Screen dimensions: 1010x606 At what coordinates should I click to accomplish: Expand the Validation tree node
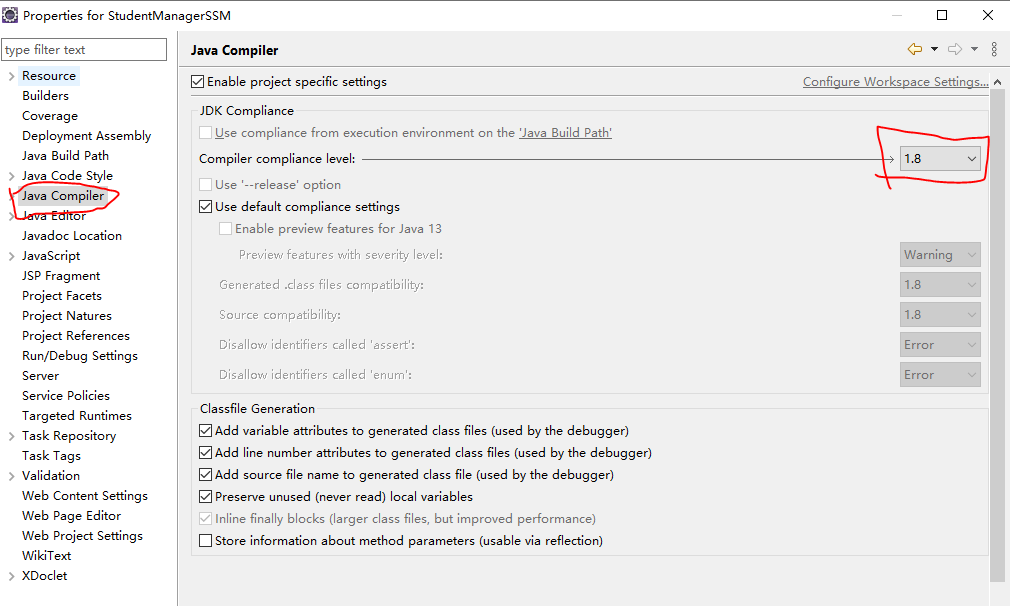11,476
